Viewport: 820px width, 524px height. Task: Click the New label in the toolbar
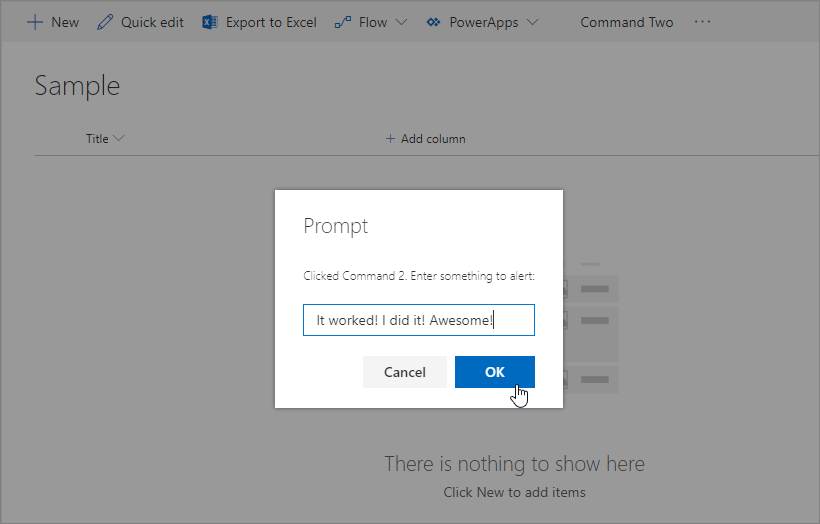(x=65, y=22)
